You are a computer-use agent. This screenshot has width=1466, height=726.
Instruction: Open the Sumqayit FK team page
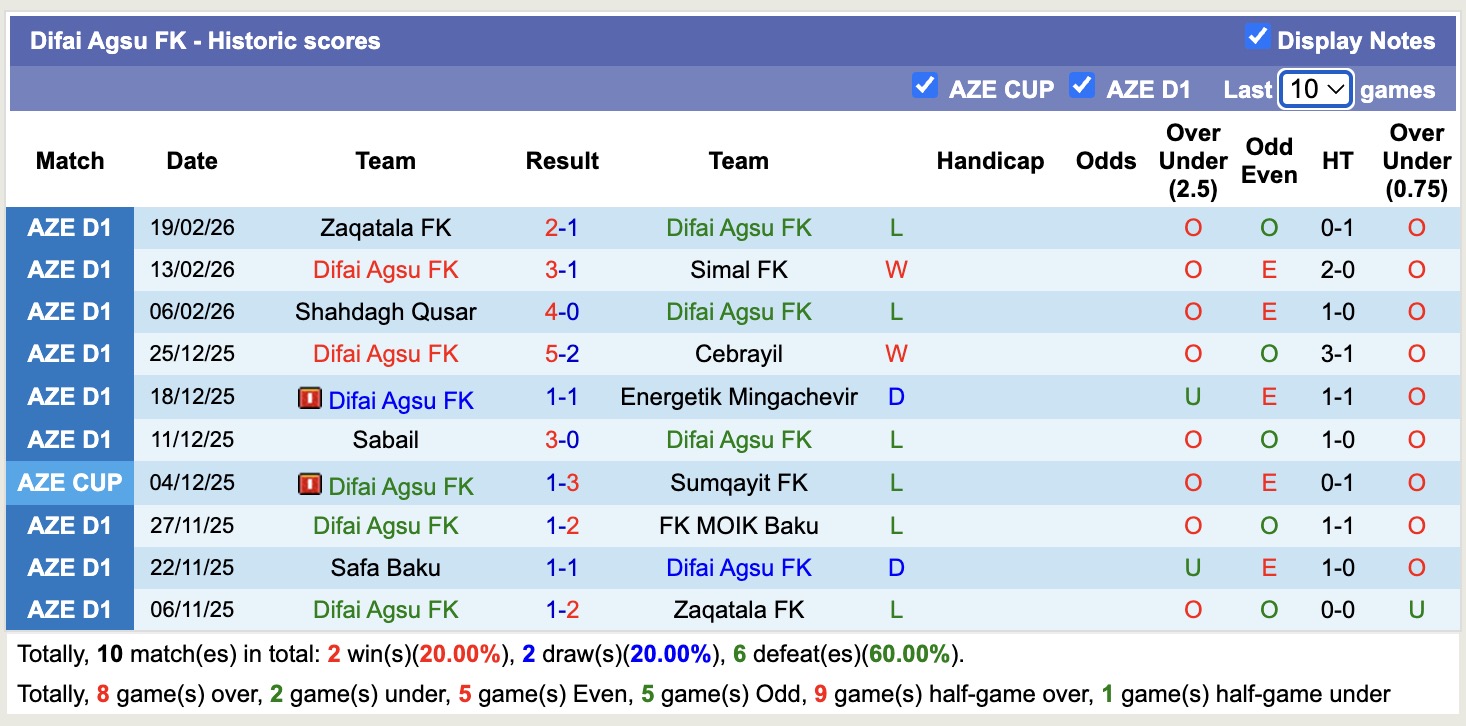pyautogui.click(x=739, y=483)
